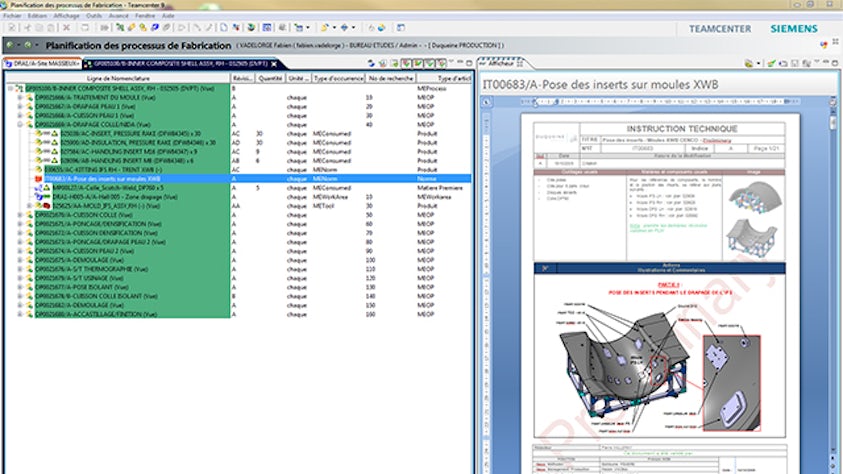Click the green forward navigation arrow
This screenshot has width=843, height=474.
point(28,46)
